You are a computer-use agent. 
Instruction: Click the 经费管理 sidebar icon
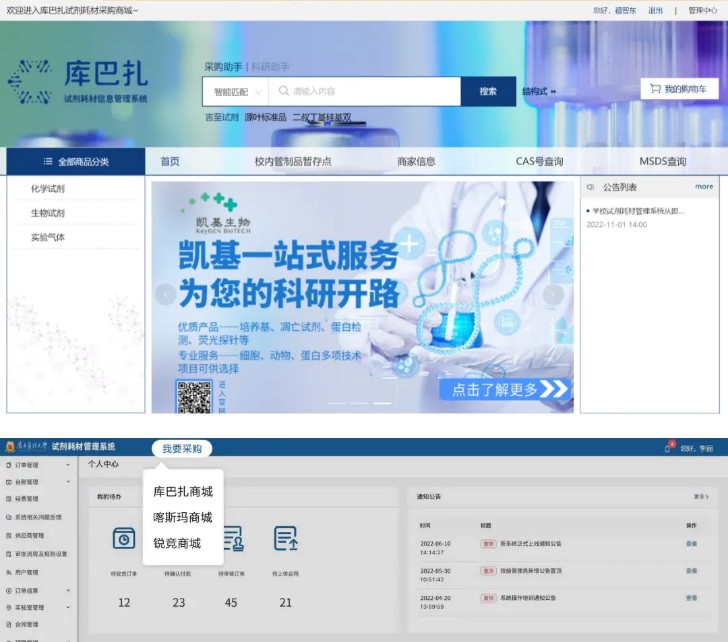(x=8, y=499)
